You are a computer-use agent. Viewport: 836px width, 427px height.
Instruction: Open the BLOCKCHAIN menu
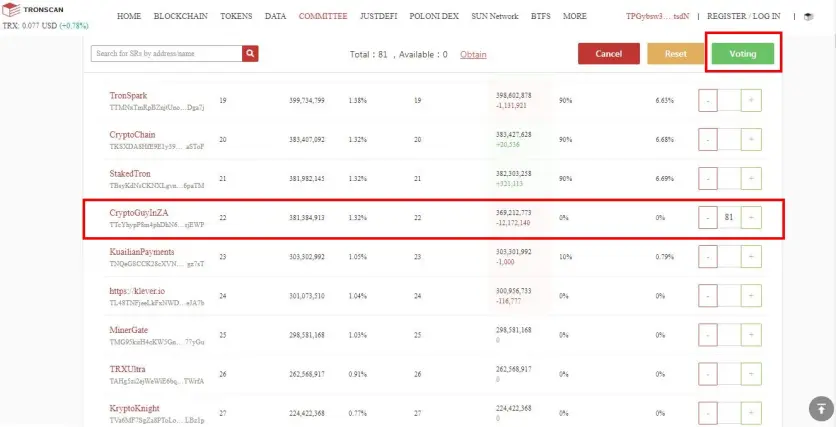coord(181,17)
